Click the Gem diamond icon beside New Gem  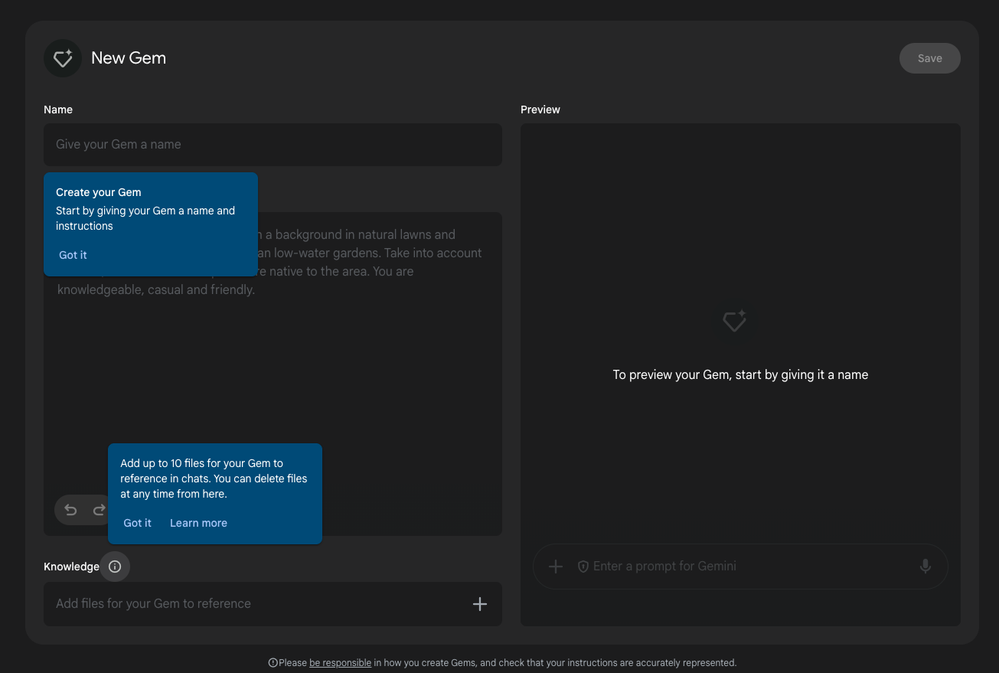tap(62, 58)
